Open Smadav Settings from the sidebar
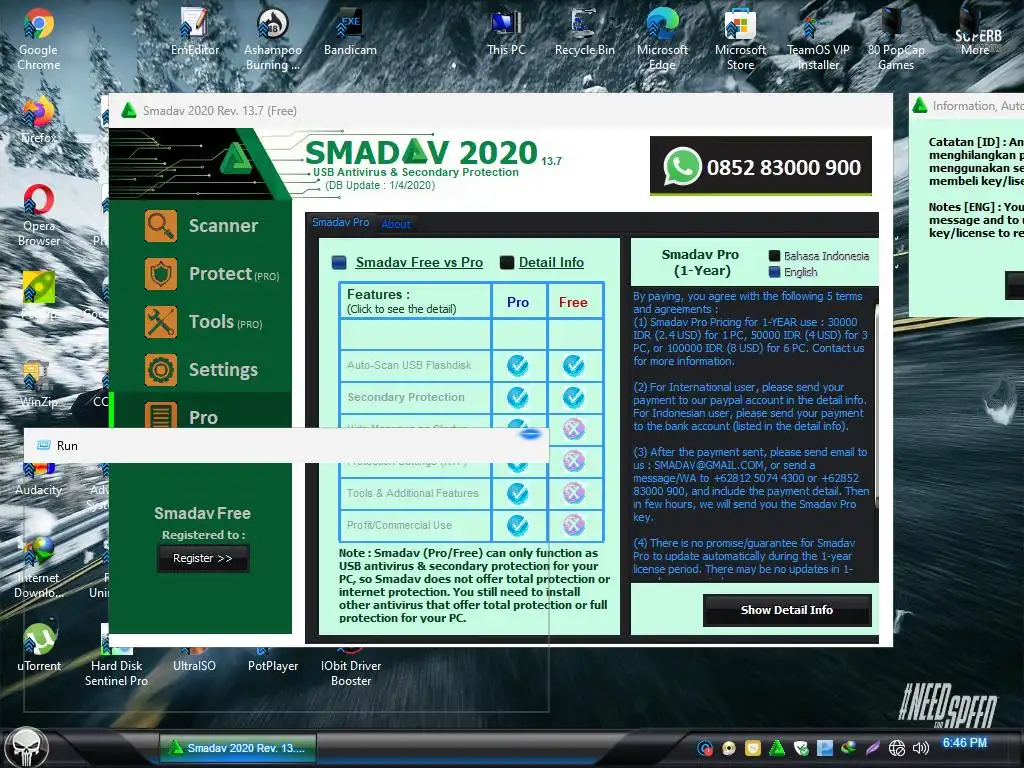1024x768 pixels. pyautogui.click(x=201, y=370)
